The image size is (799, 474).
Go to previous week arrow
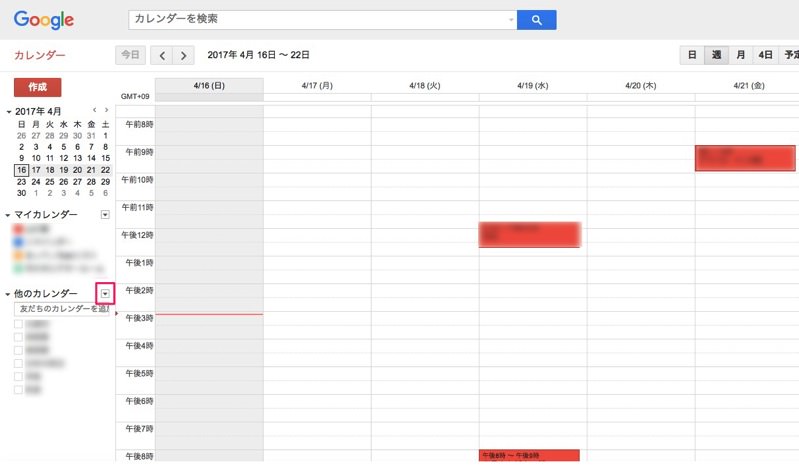[x=163, y=55]
